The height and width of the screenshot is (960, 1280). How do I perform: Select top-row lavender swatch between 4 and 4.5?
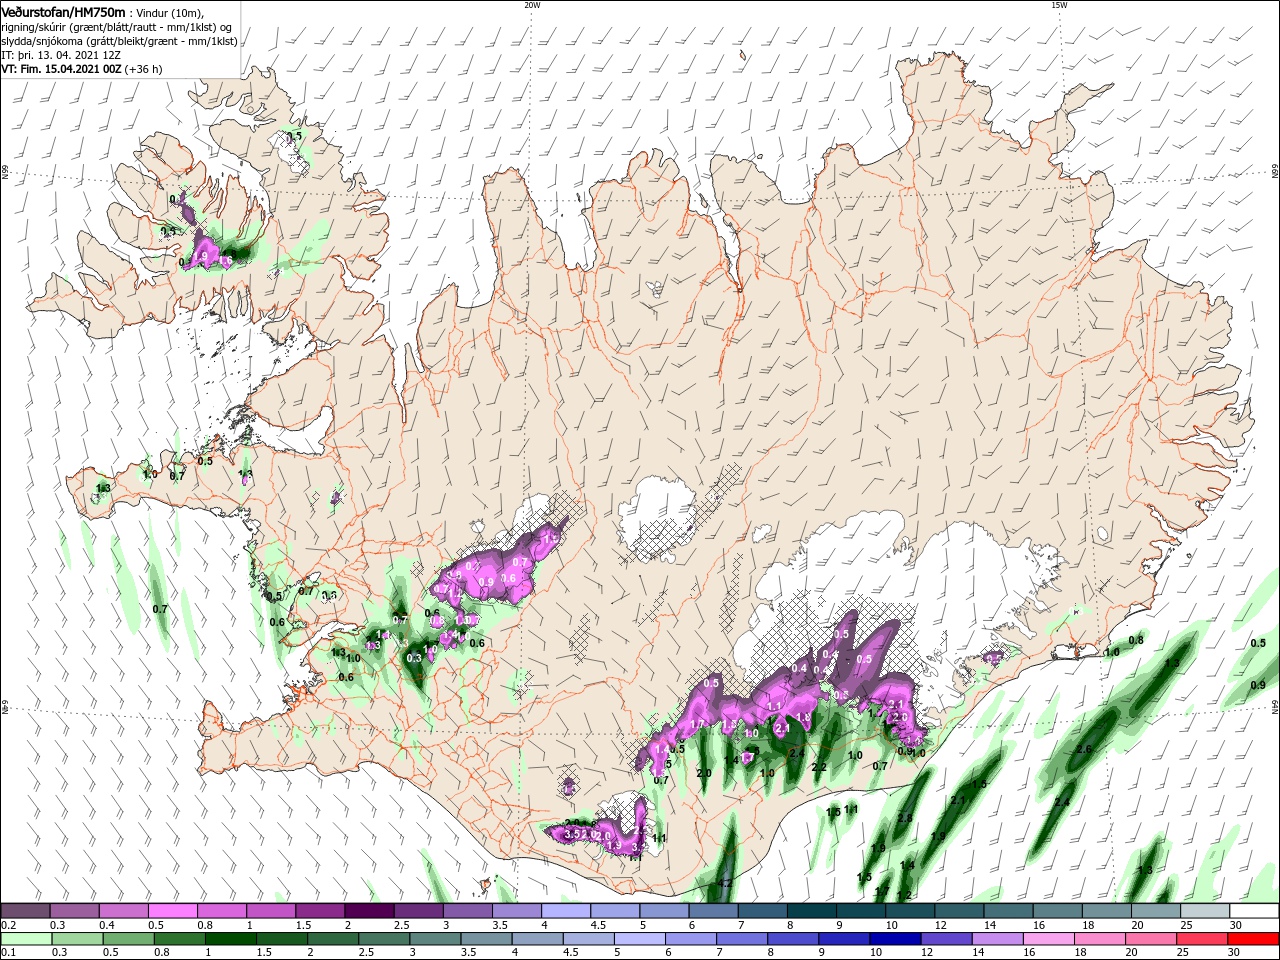click(566, 911)
